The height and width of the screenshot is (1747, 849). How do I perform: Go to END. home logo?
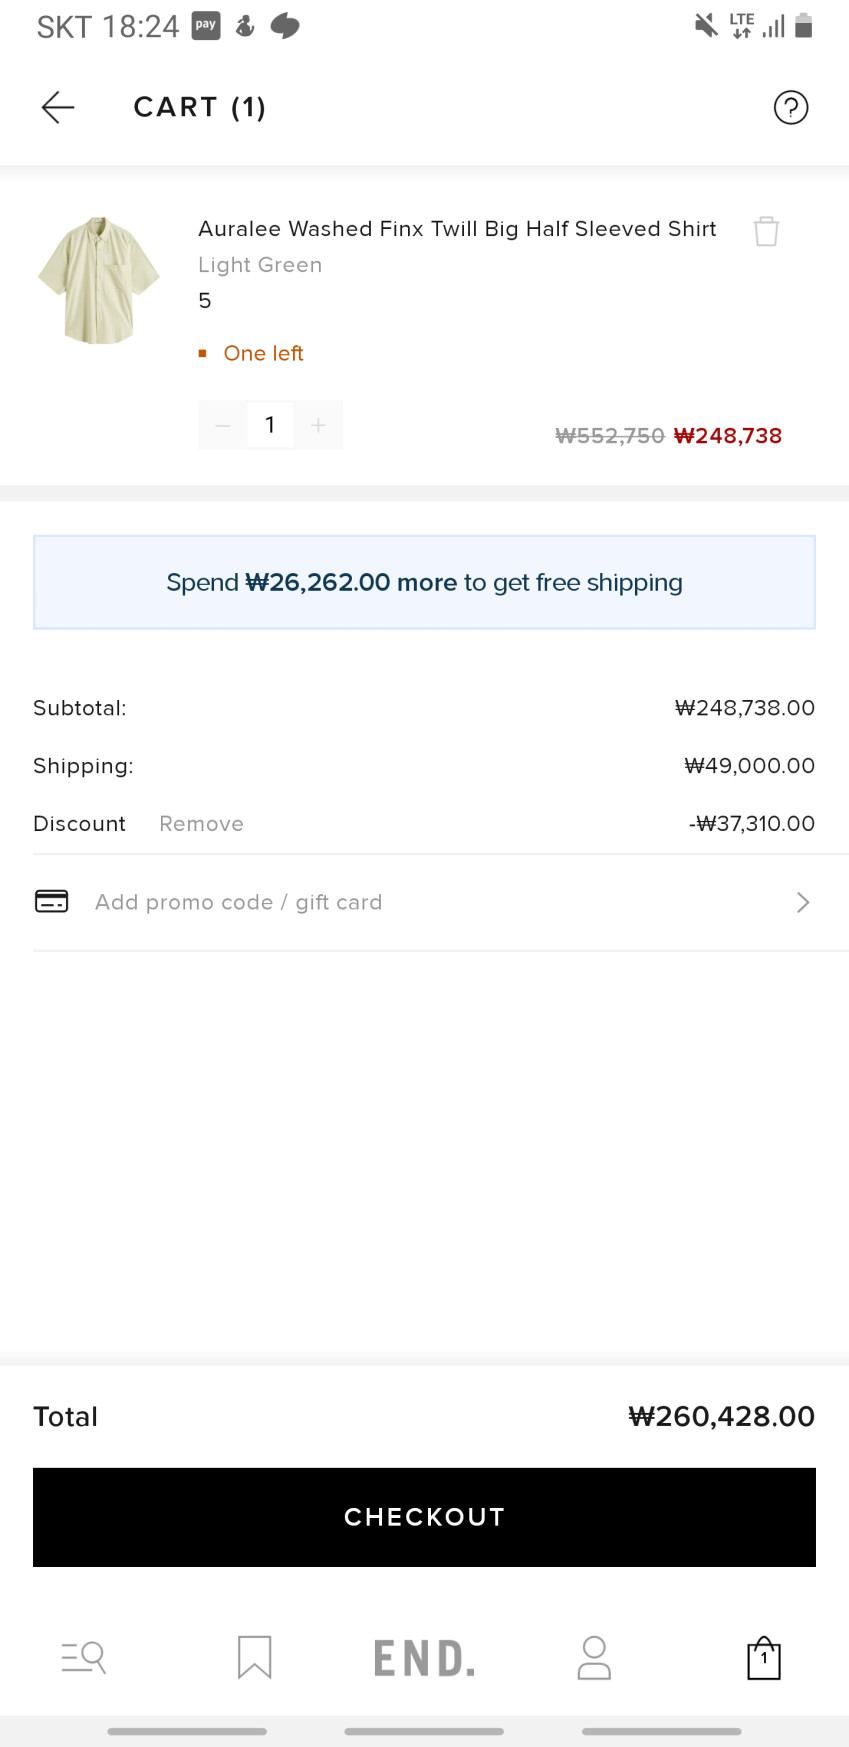pyautogui.click(x=424, y=1658)
